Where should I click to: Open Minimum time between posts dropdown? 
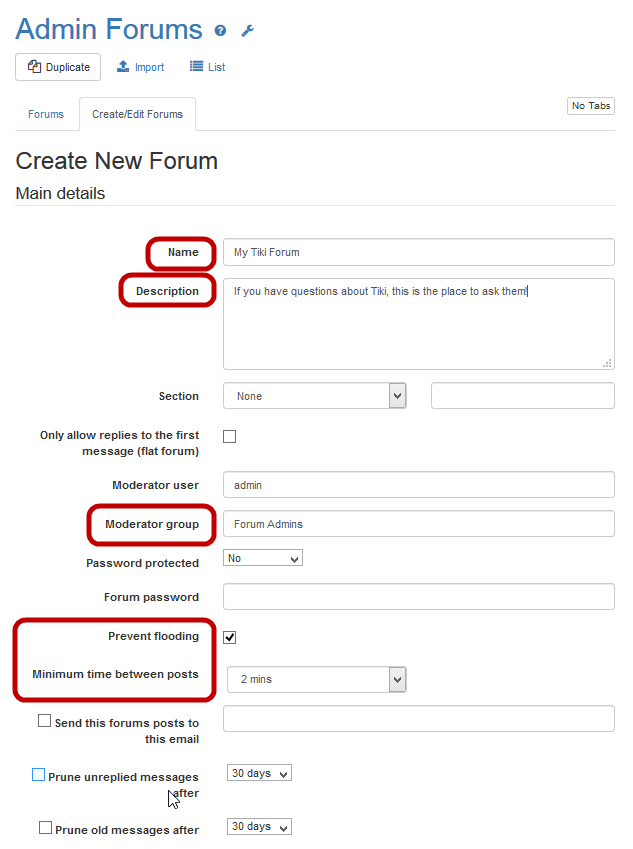[x=316, y=680]
